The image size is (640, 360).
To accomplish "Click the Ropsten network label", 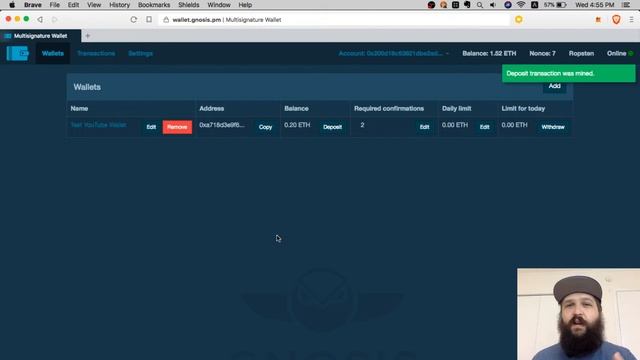I will coord(581,53).
